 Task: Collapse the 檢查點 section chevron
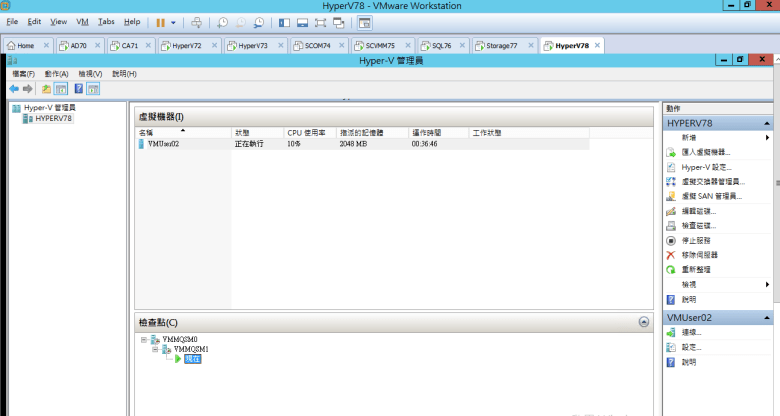[644, 322]
